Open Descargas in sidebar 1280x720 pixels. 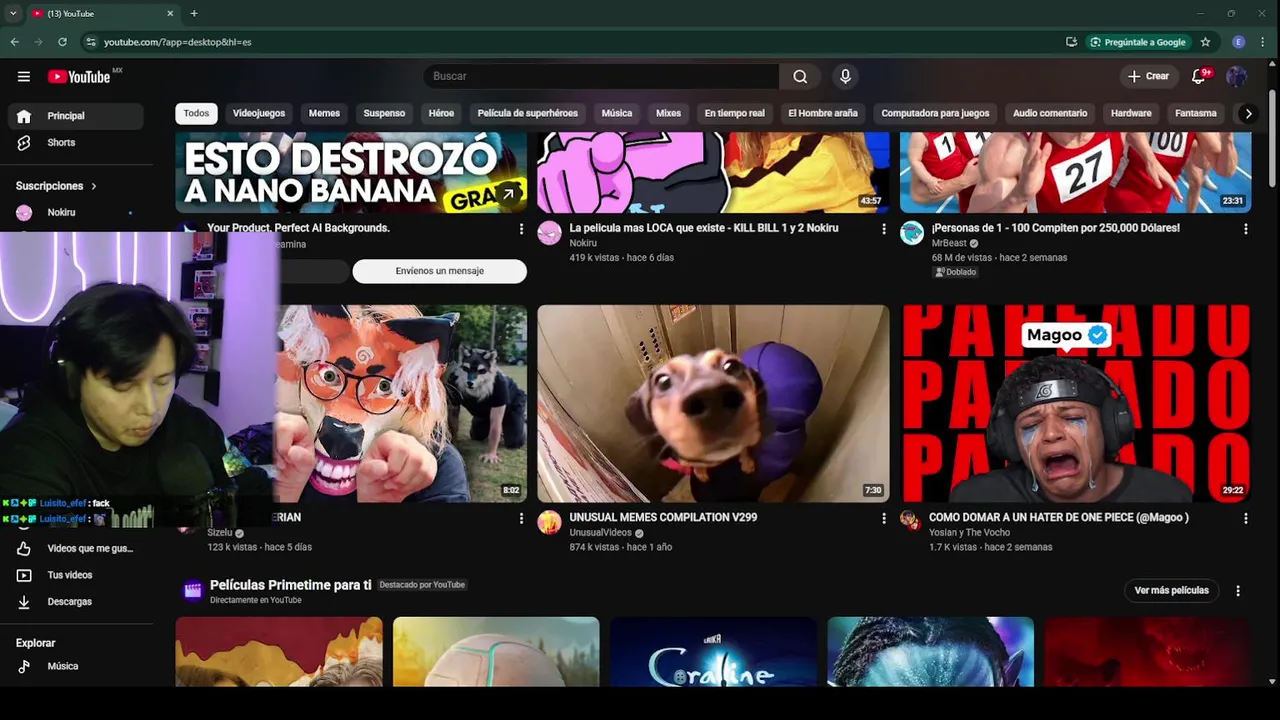(x=76, y=602)
